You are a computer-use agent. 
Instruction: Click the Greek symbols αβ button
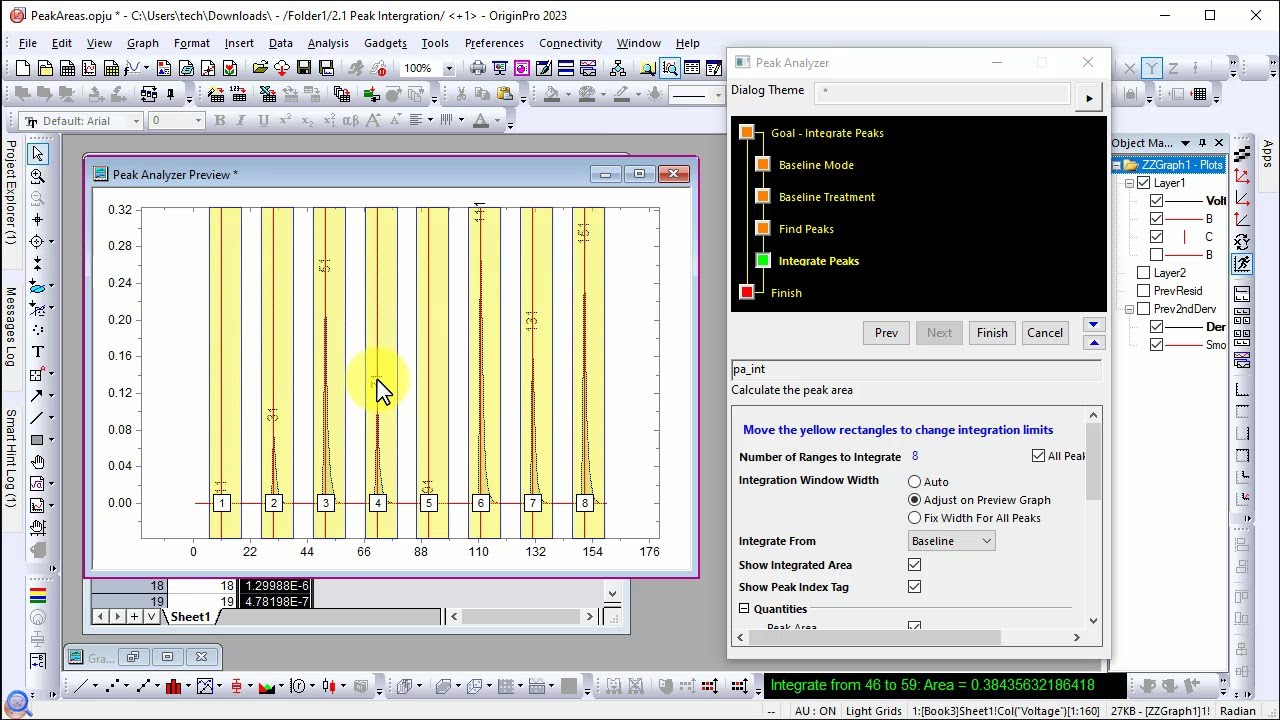pyautogui.click(x=350, y=121)
